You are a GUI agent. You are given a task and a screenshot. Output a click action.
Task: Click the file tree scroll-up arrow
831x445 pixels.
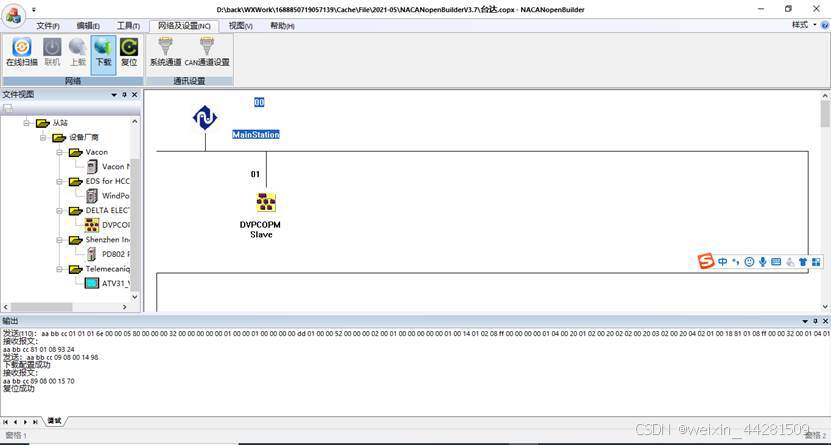[135, 122]
